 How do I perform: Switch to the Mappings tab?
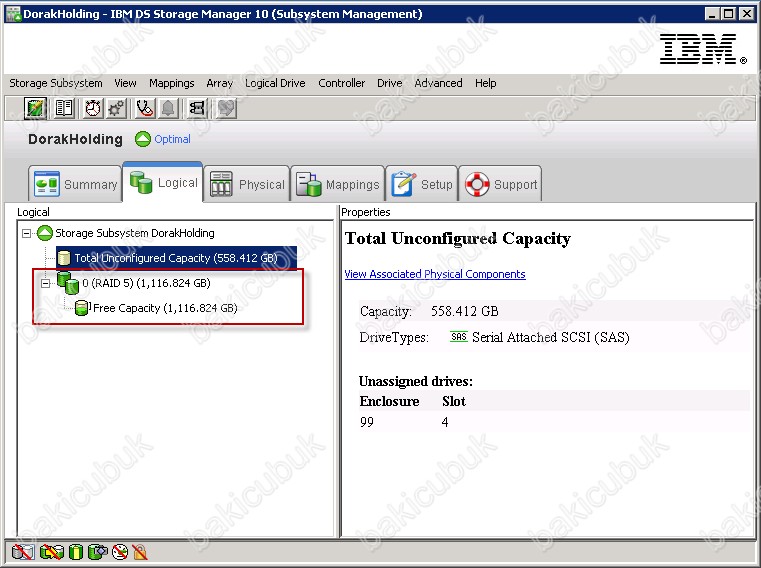(x=337, y=184)
